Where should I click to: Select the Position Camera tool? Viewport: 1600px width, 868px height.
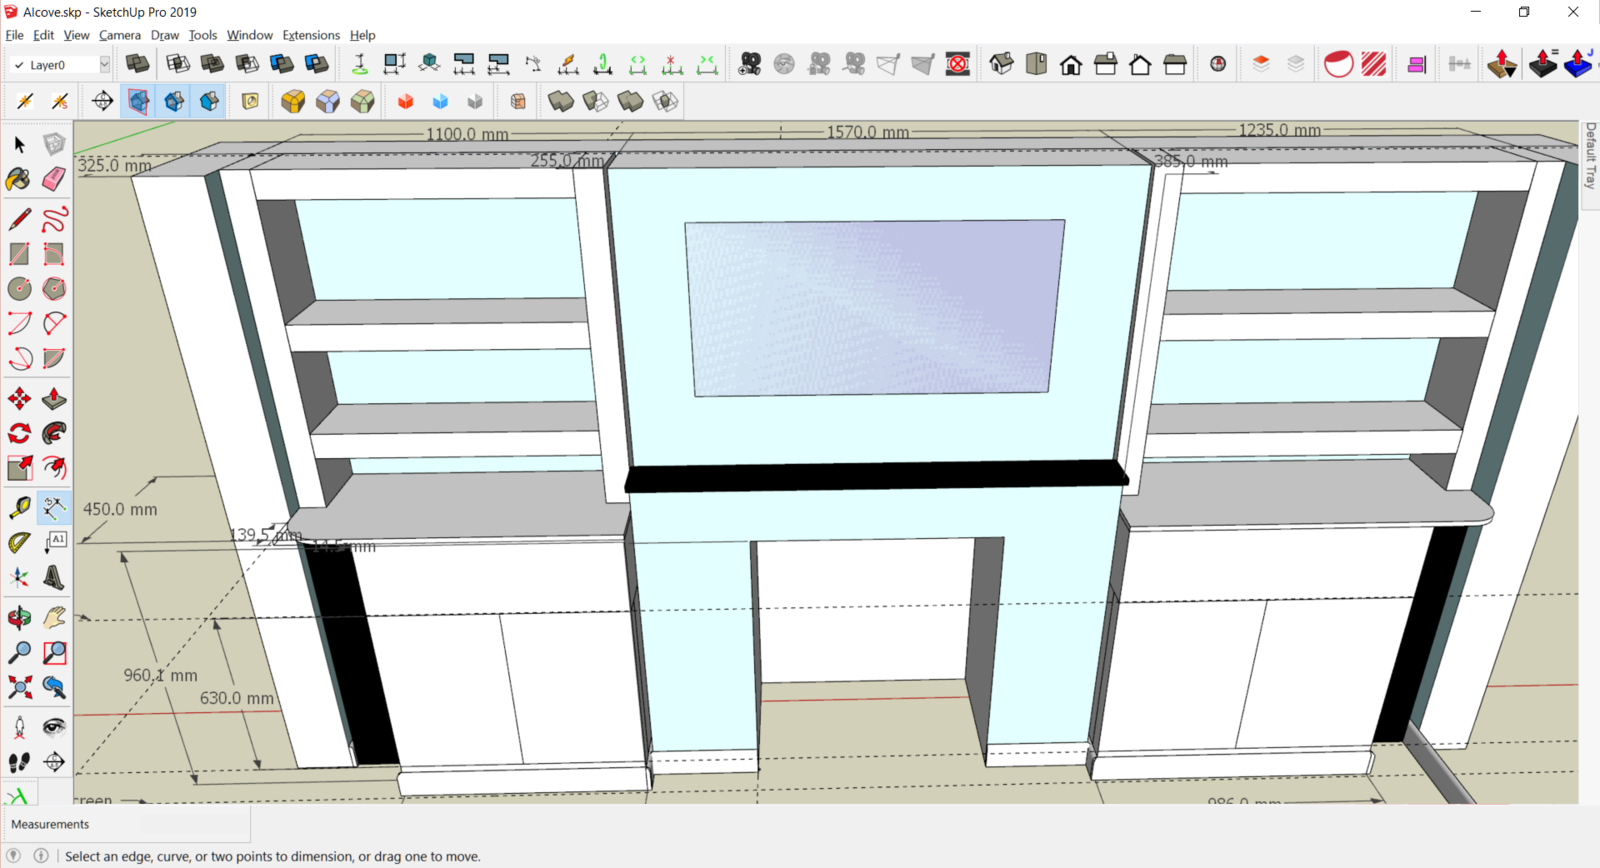(19, 727)
